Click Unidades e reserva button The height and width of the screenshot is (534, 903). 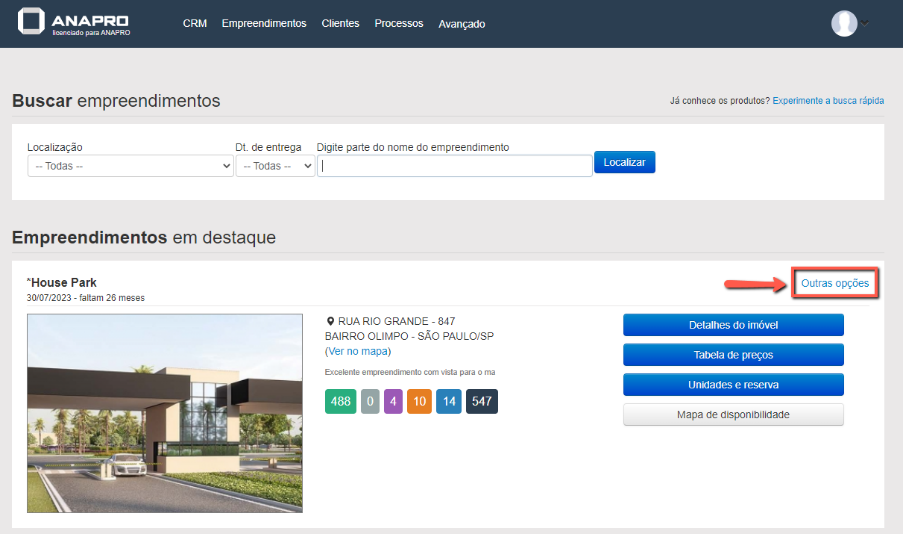click(733, 385)
